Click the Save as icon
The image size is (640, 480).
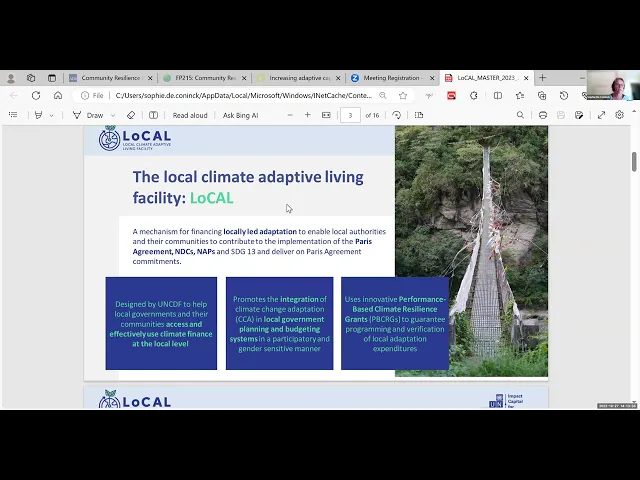point(579,115)
